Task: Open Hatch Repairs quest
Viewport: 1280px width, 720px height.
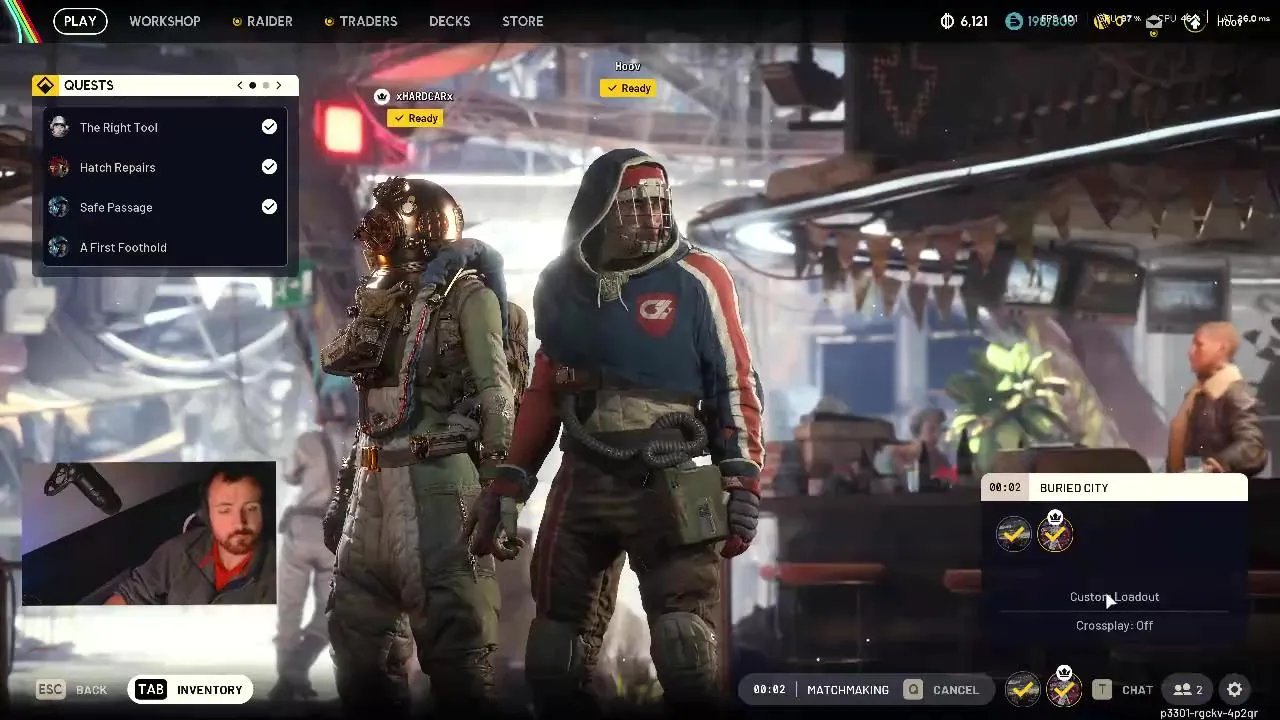Action: click(165, 167)
